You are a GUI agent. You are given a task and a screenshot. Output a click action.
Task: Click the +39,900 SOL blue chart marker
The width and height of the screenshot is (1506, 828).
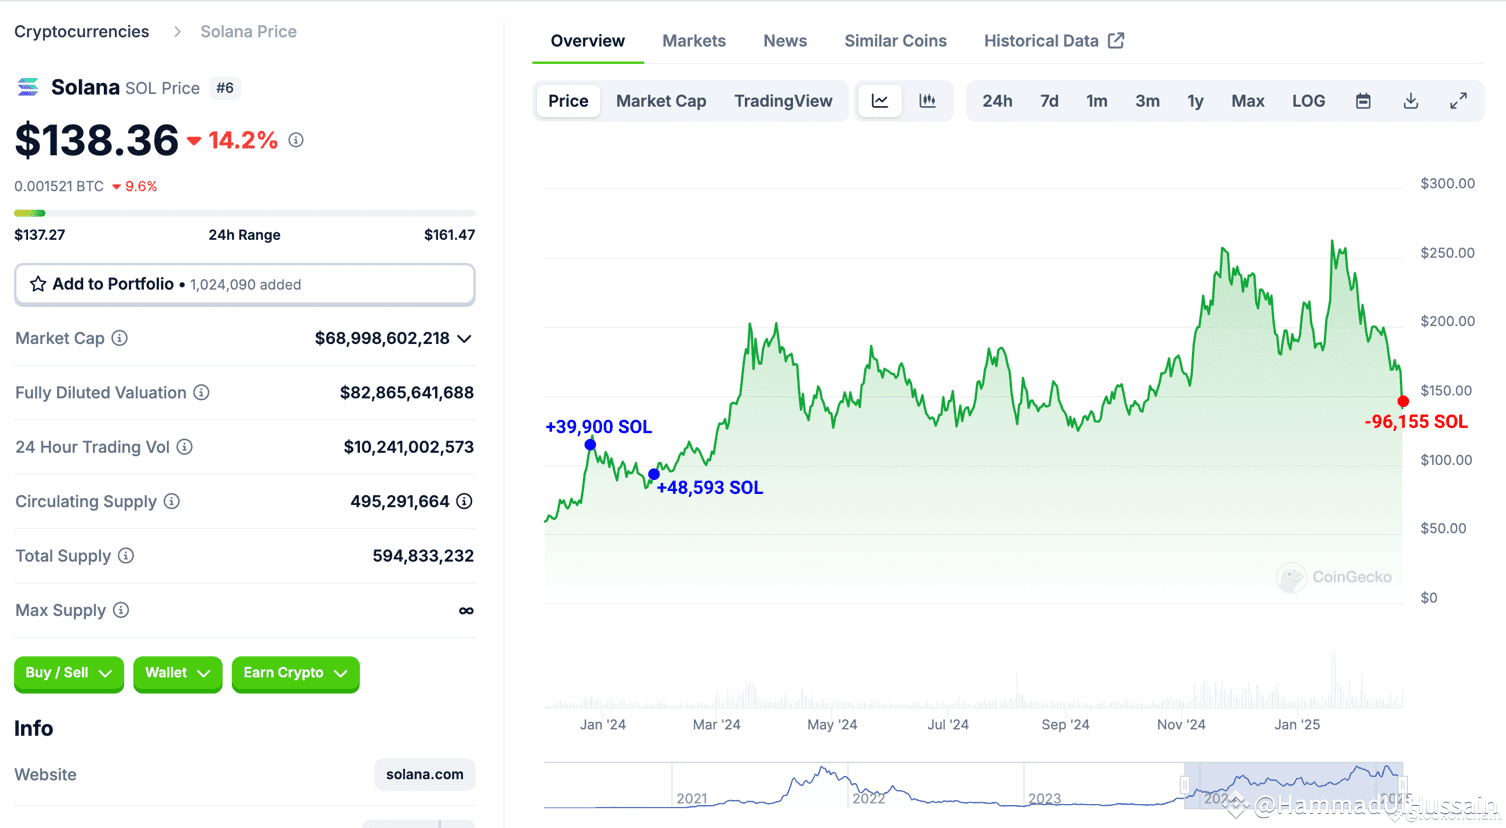pos(590,444)
